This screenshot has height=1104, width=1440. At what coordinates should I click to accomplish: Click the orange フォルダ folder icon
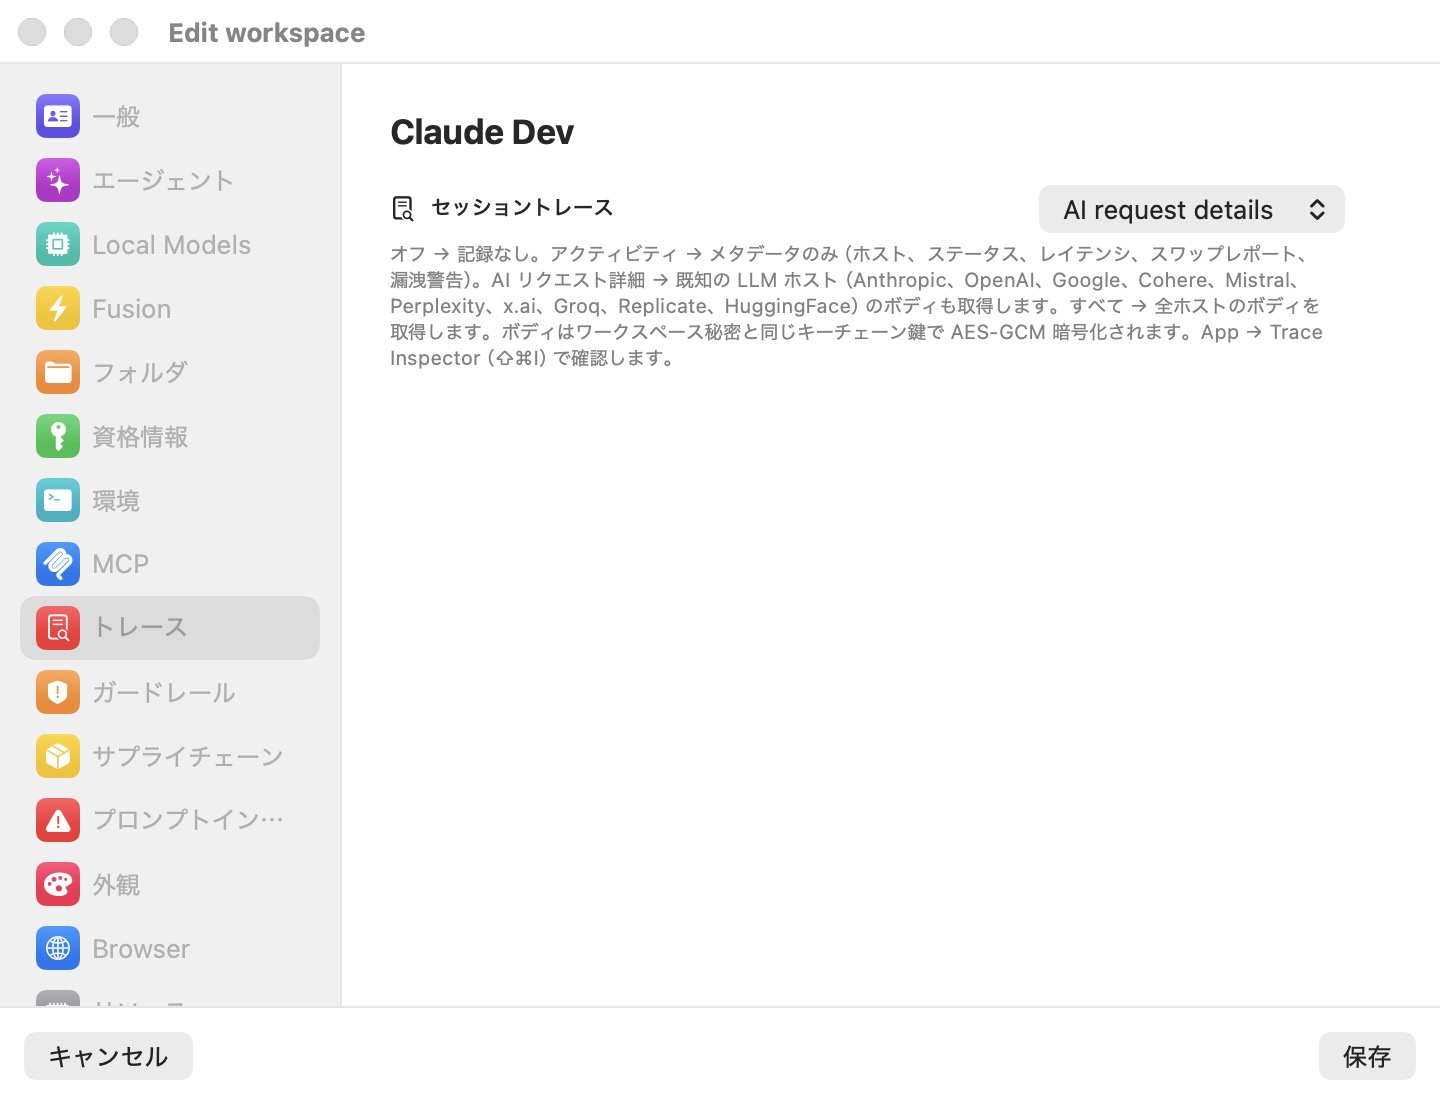[58, 372]
